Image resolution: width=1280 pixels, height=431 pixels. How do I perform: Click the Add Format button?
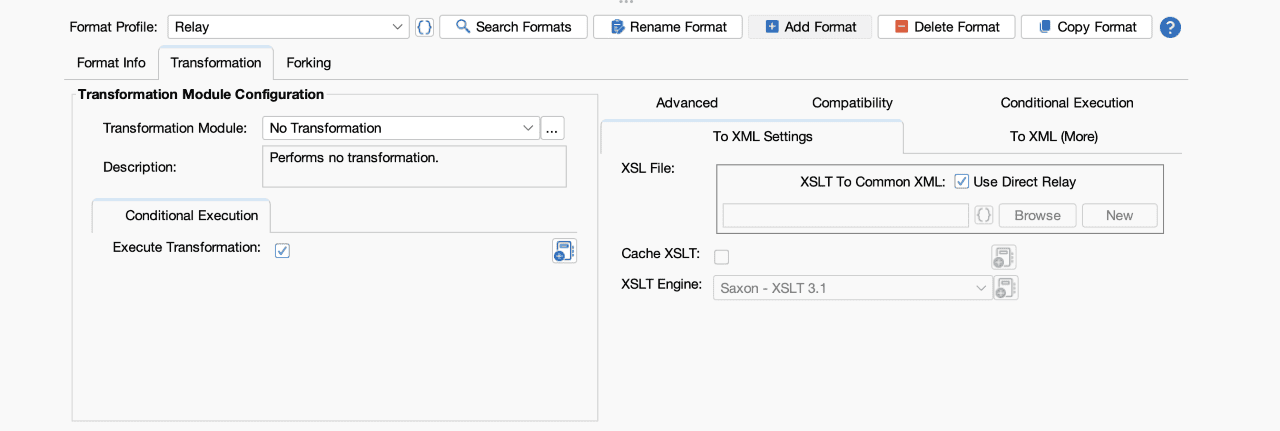coord(810,27)
